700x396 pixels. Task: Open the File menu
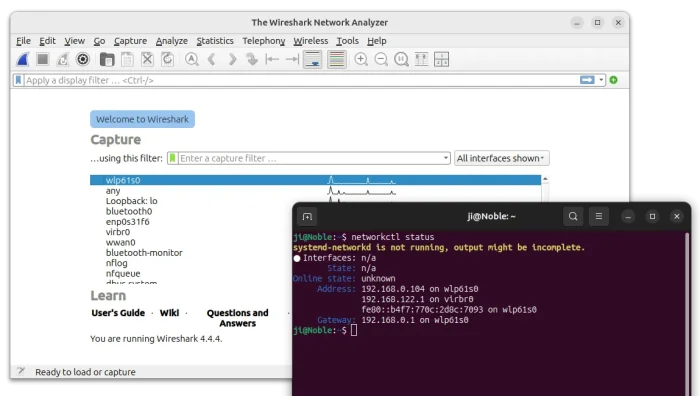click(23, 41)
